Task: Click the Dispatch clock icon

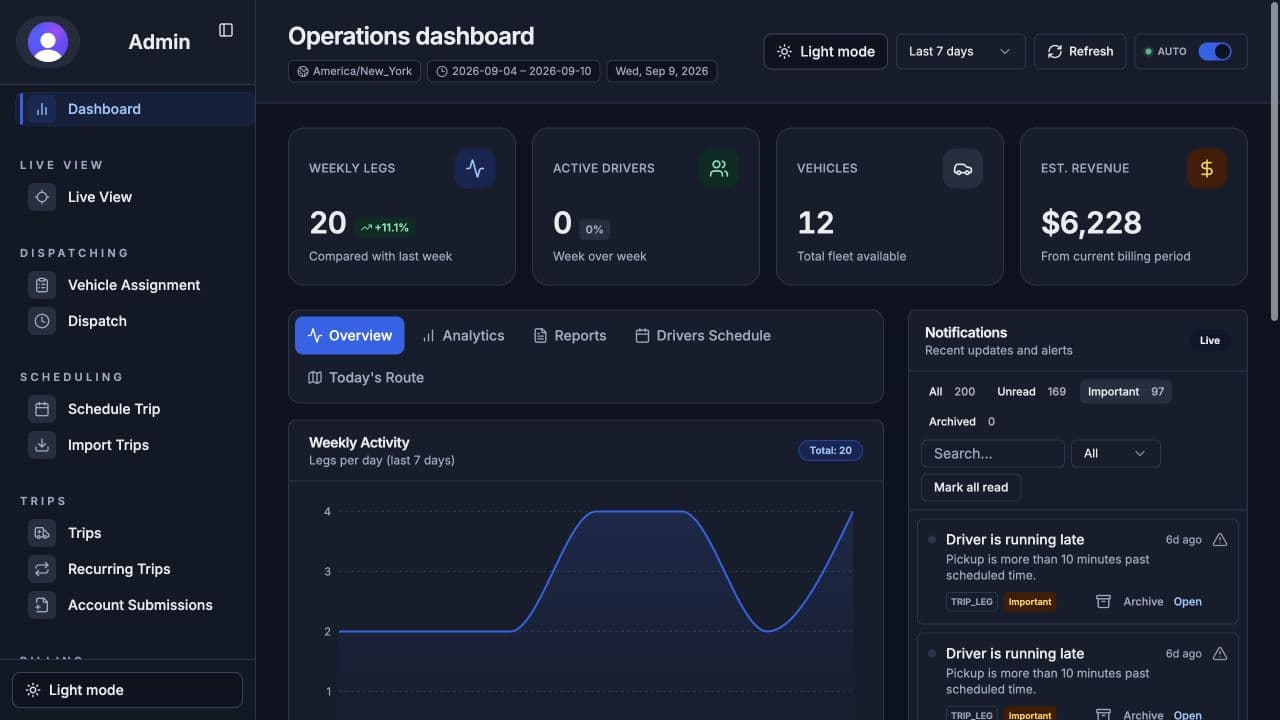Action: click(x=42, y=321)
